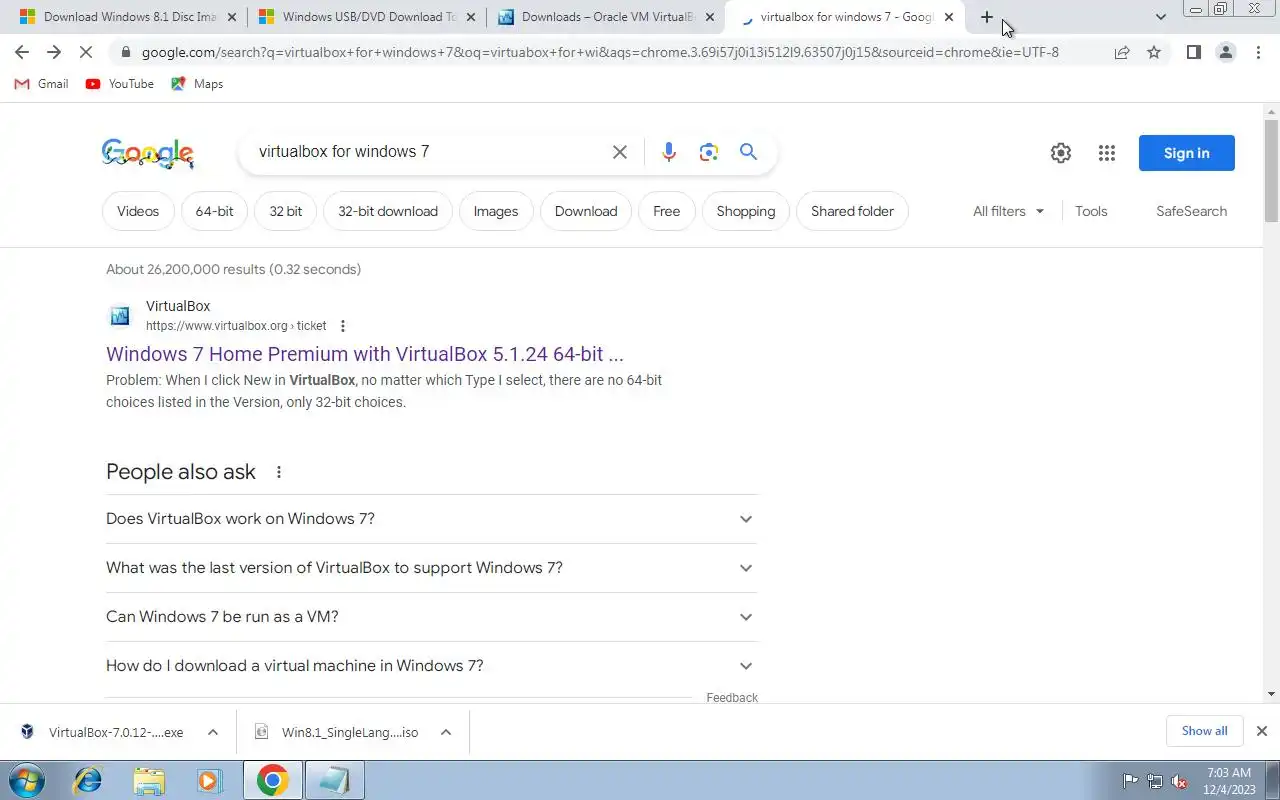Open People also ask options menu
Viewport: 1280px width, 800px height.
279,472
